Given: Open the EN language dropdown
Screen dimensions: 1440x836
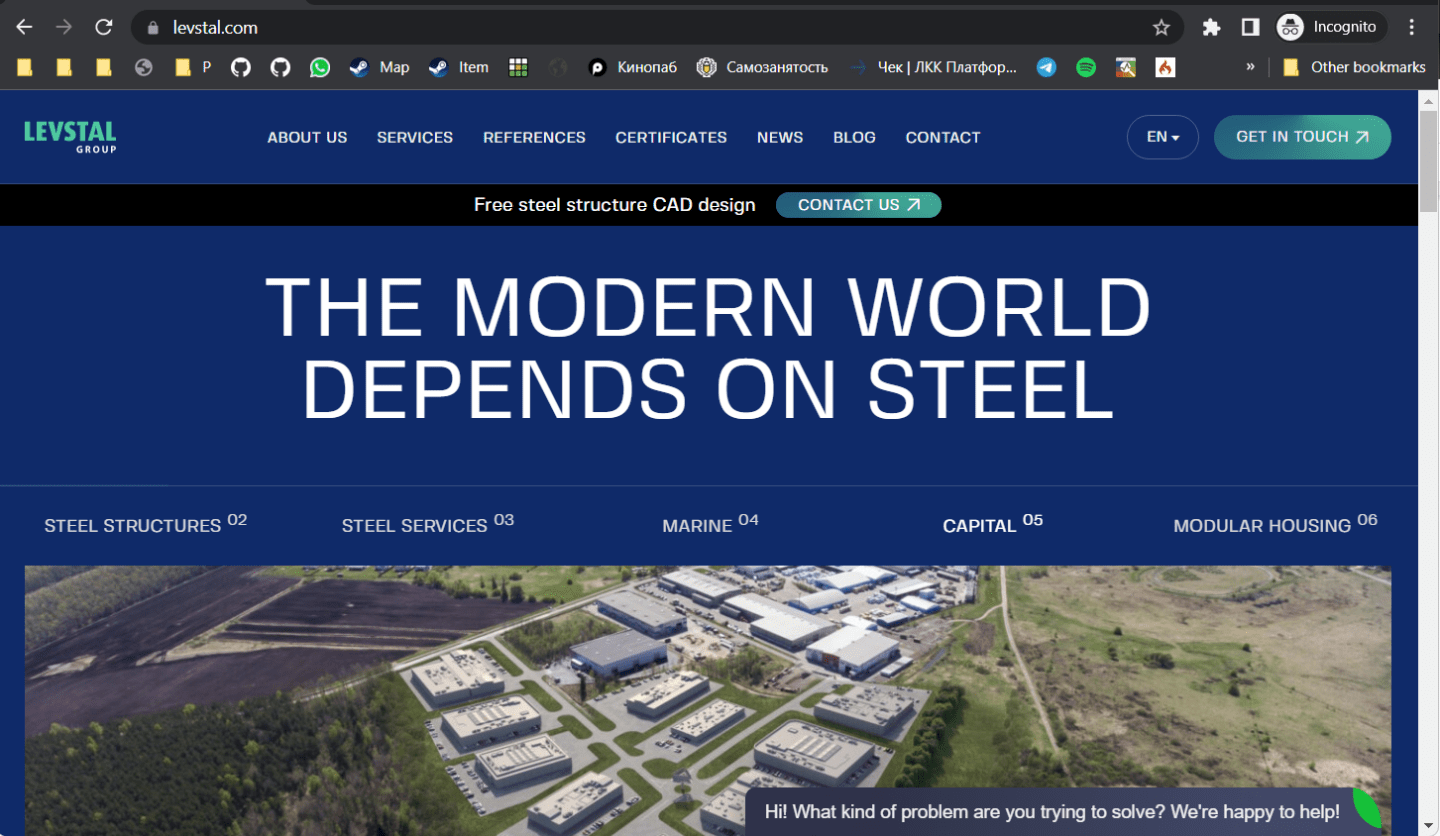Looking at the screenshot, I should 1162,137.
